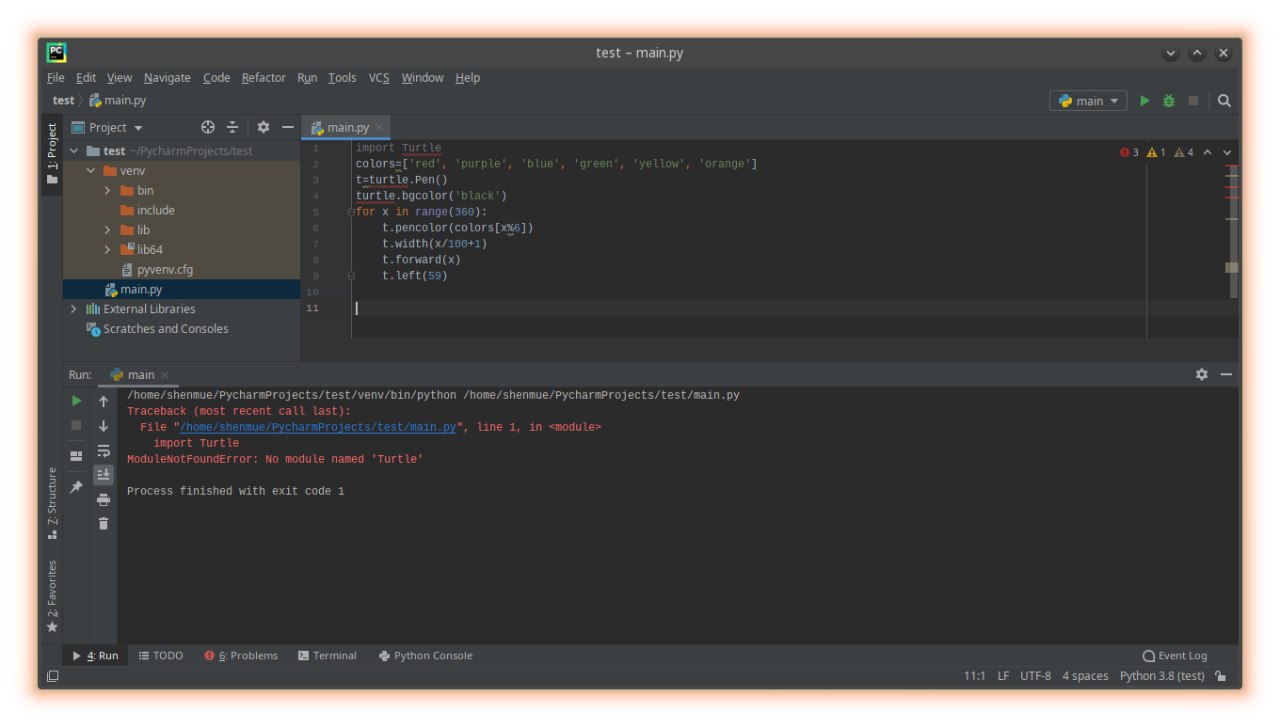The height and width of the screenshot is (727, 1280).
Task: Close the main.py editor tab
Action: pos(380,128)
